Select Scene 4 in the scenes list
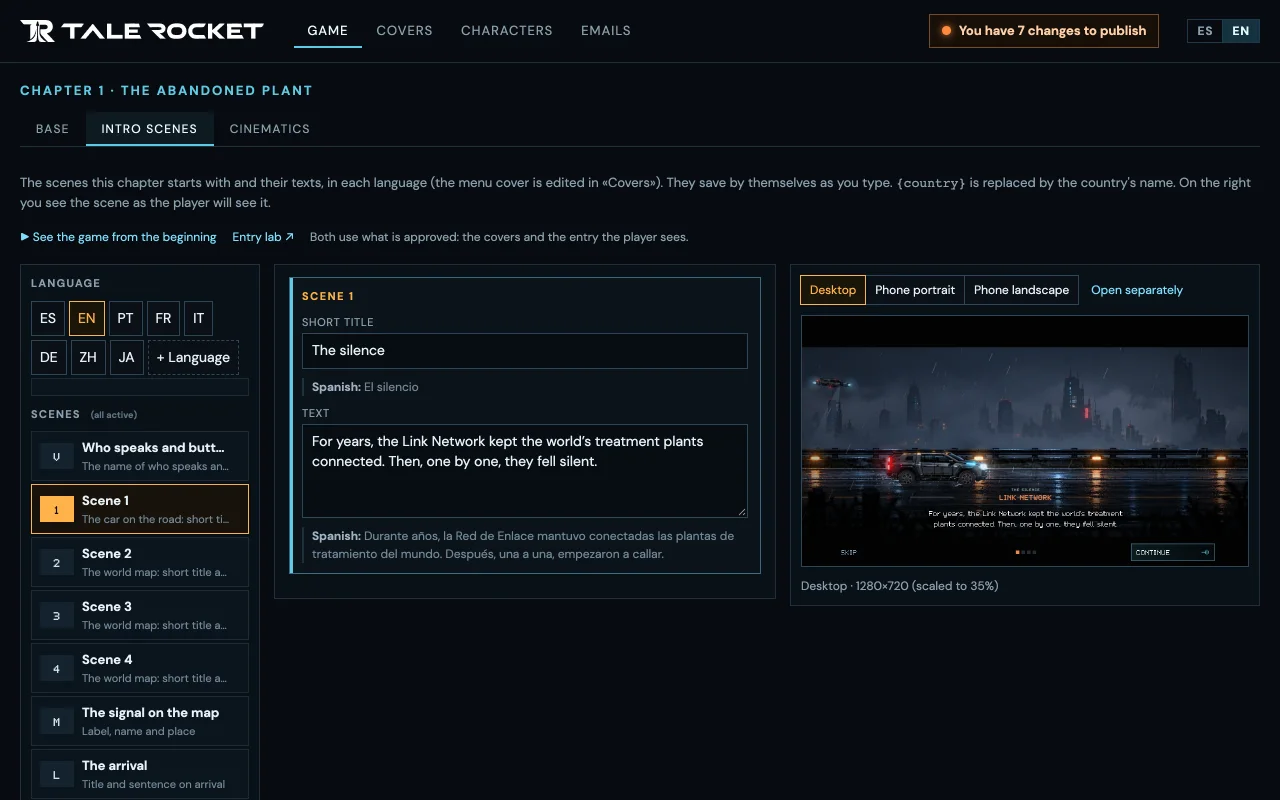 pos(140,668)
